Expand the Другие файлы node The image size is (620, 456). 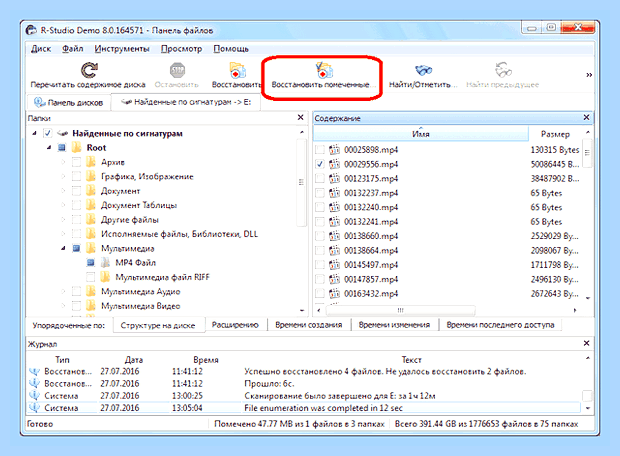(x=63, y=219)
